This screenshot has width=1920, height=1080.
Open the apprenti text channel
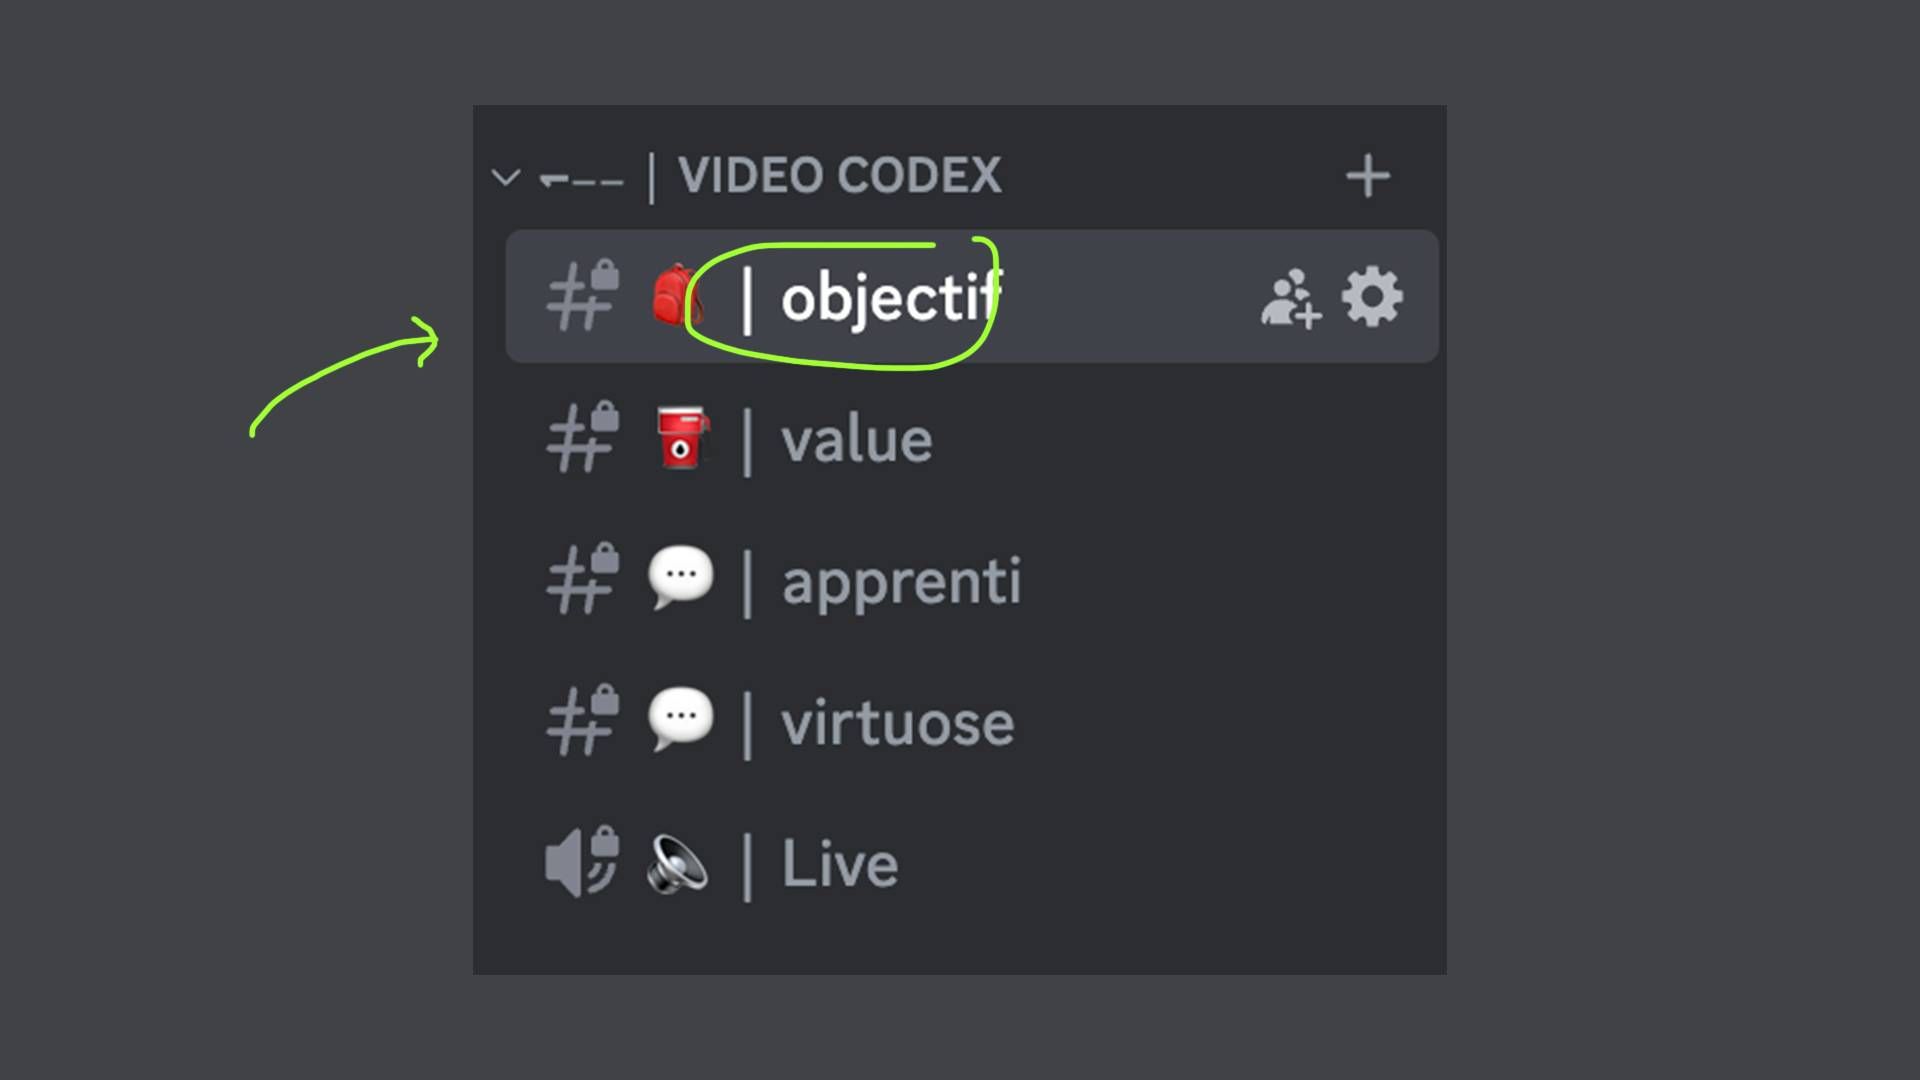(900, 582)
